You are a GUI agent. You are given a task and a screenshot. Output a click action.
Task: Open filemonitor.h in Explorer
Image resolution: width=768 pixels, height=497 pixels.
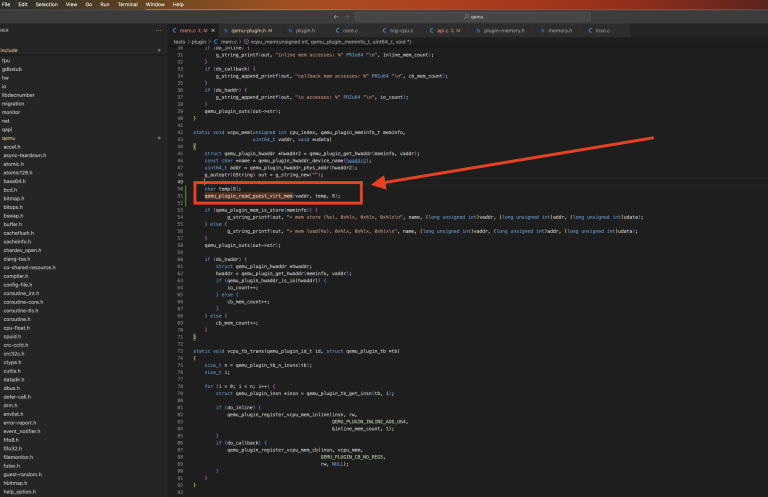point(18,457)
